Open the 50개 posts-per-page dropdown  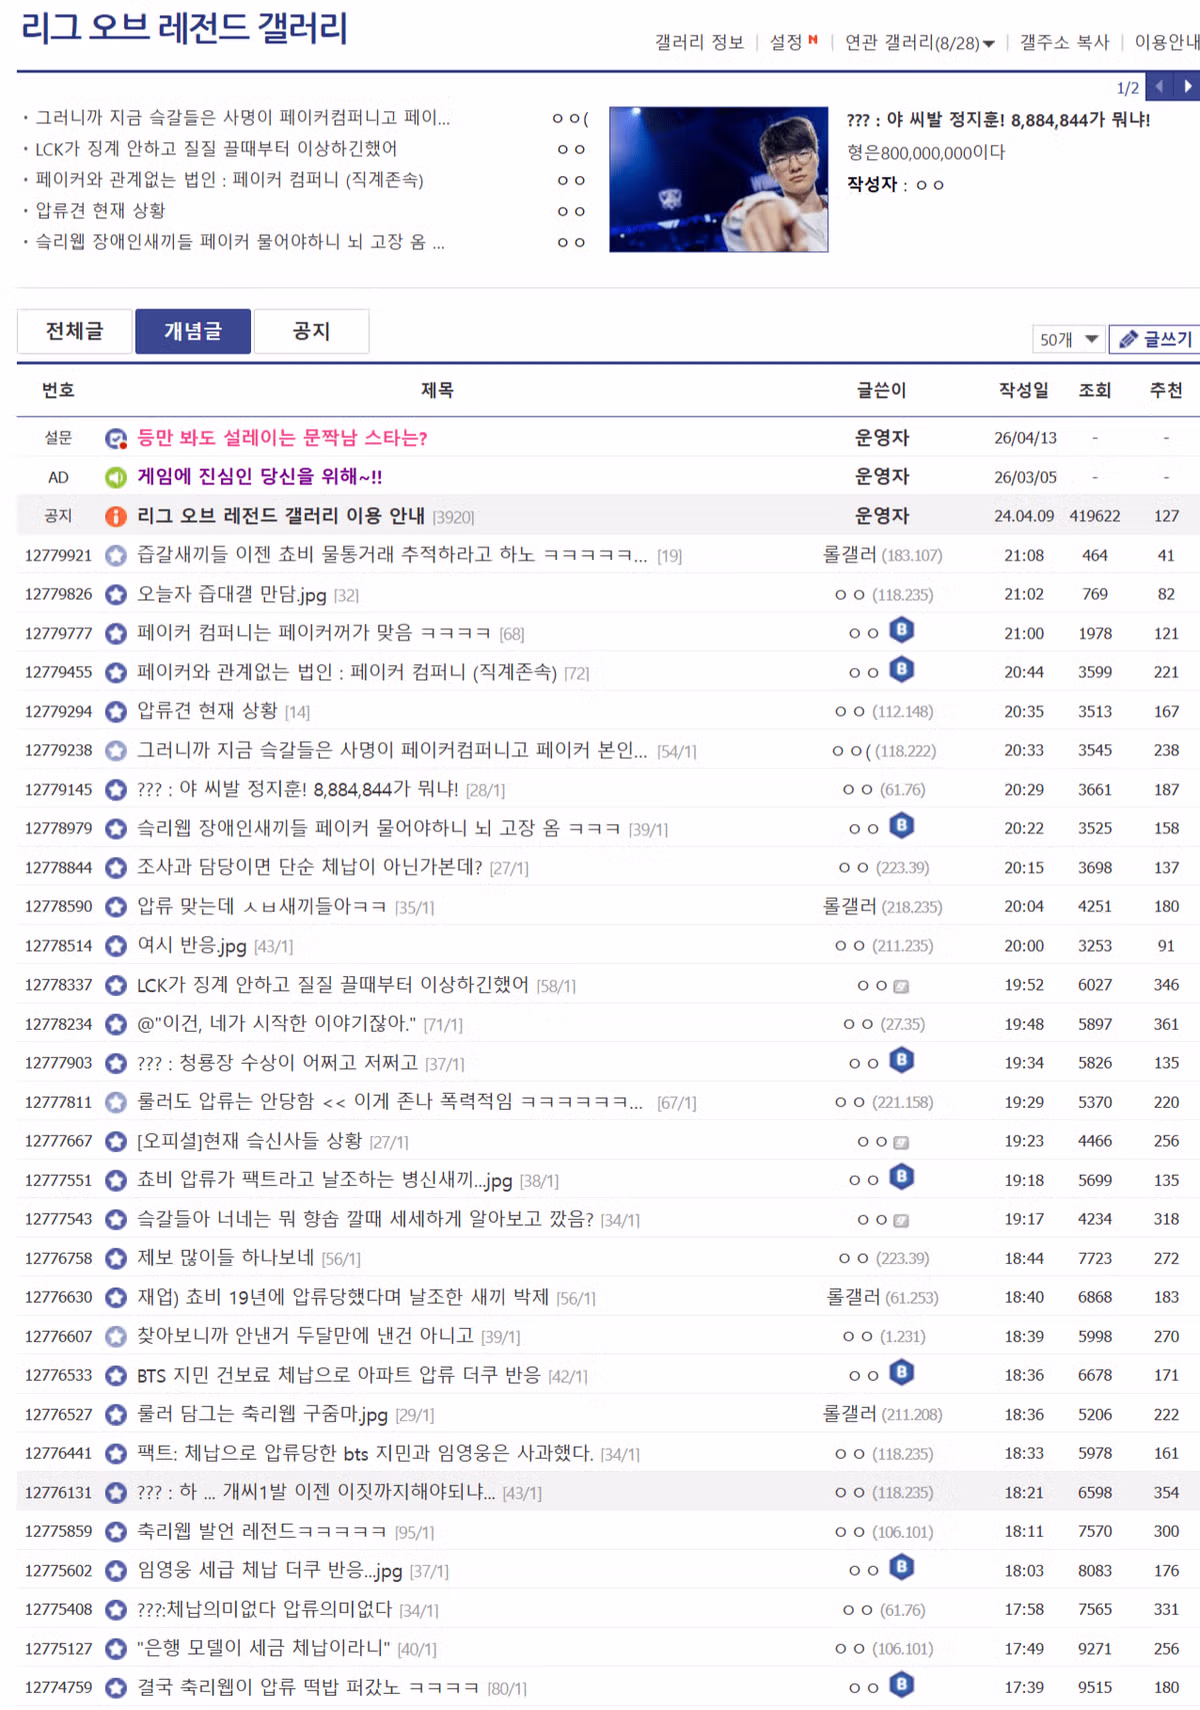[1067, 339]
